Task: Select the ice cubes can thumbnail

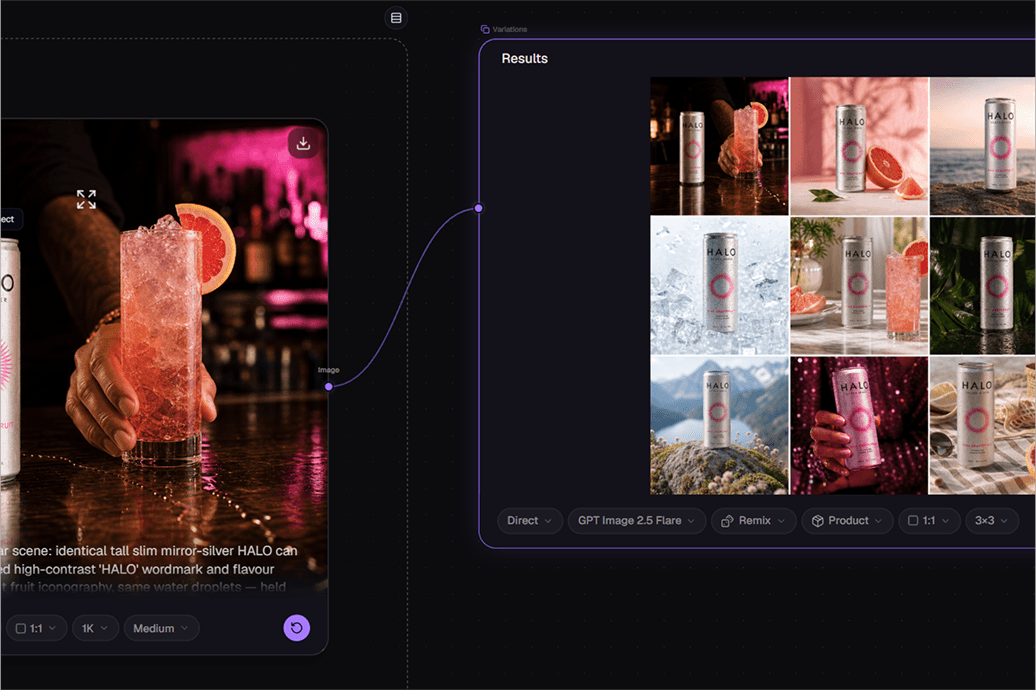Action: click(x=719, y=286)
